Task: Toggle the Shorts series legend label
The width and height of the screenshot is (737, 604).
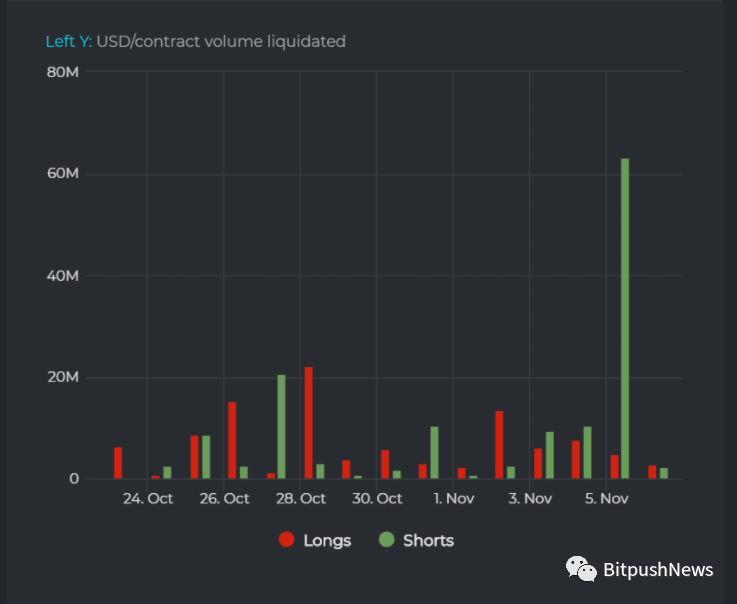Action: (428, 541)
